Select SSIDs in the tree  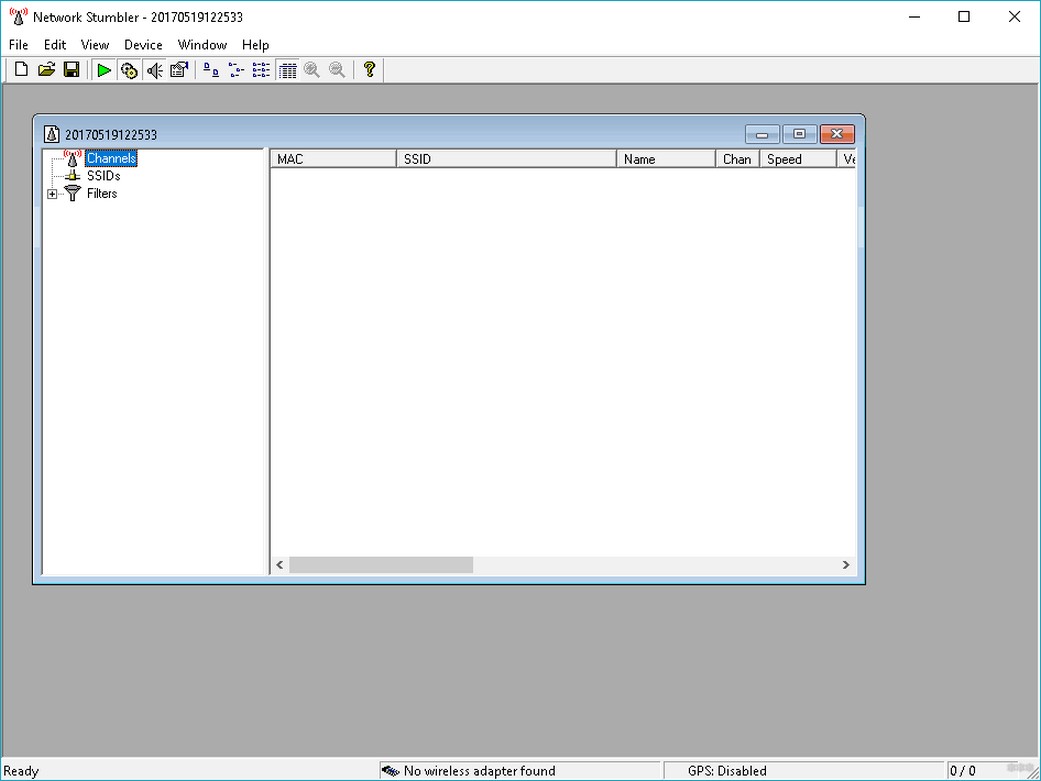(x=104, y=176)
